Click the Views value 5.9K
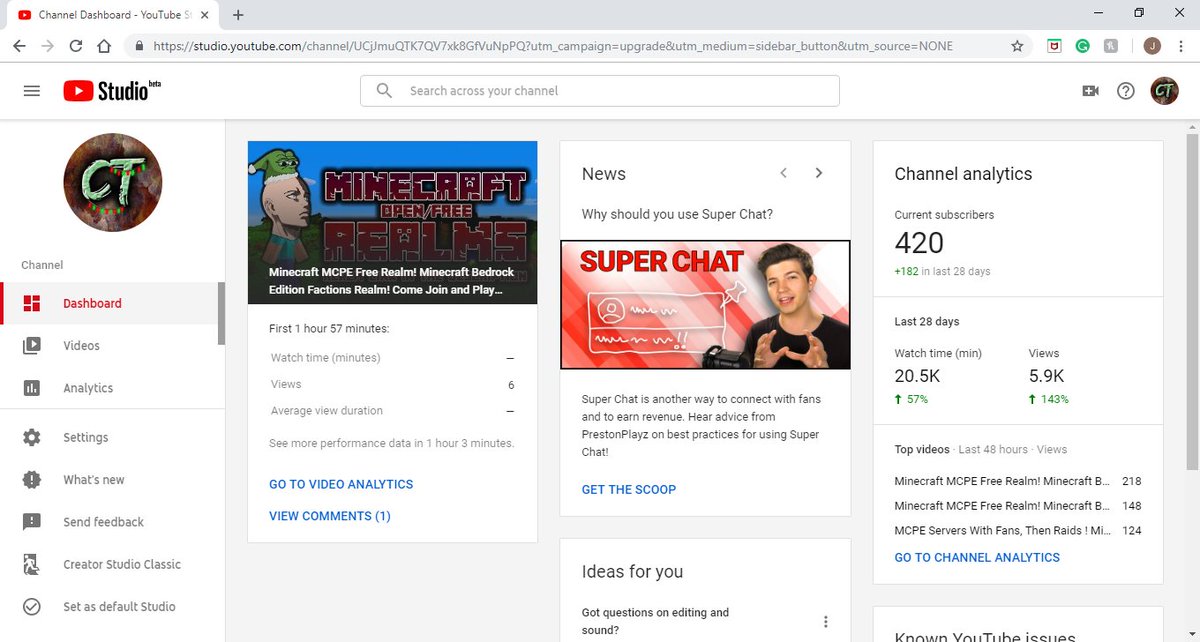Screen dimensions: 1200x642 1046,376
